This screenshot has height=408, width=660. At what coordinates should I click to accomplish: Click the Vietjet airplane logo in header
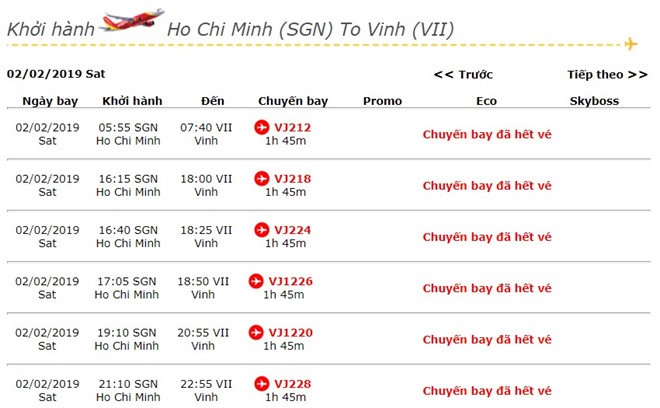[132, 21]
